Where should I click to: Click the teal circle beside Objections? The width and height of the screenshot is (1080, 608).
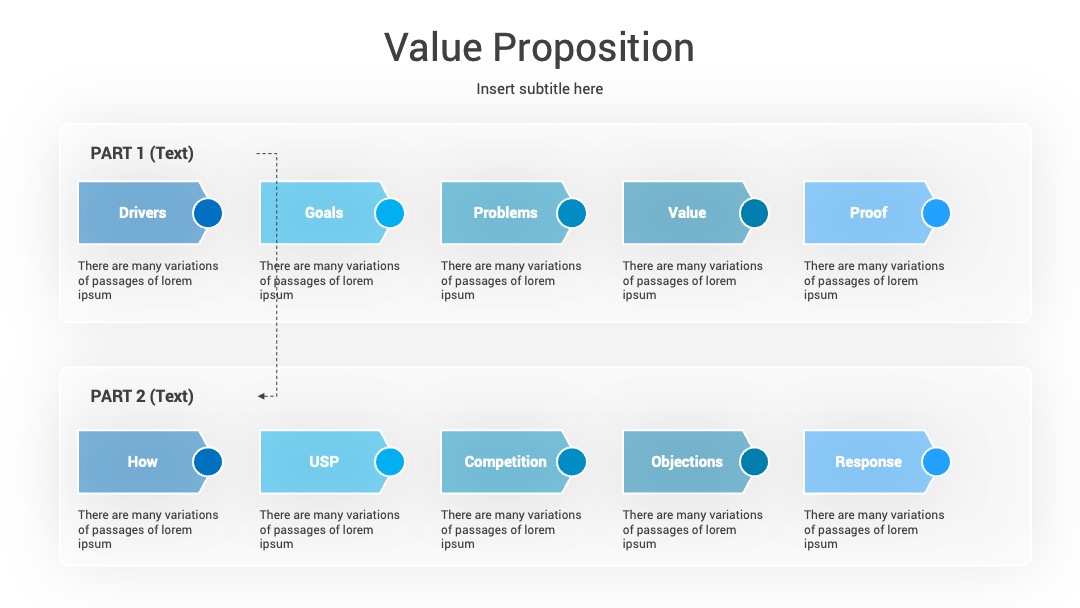[754, 462]
